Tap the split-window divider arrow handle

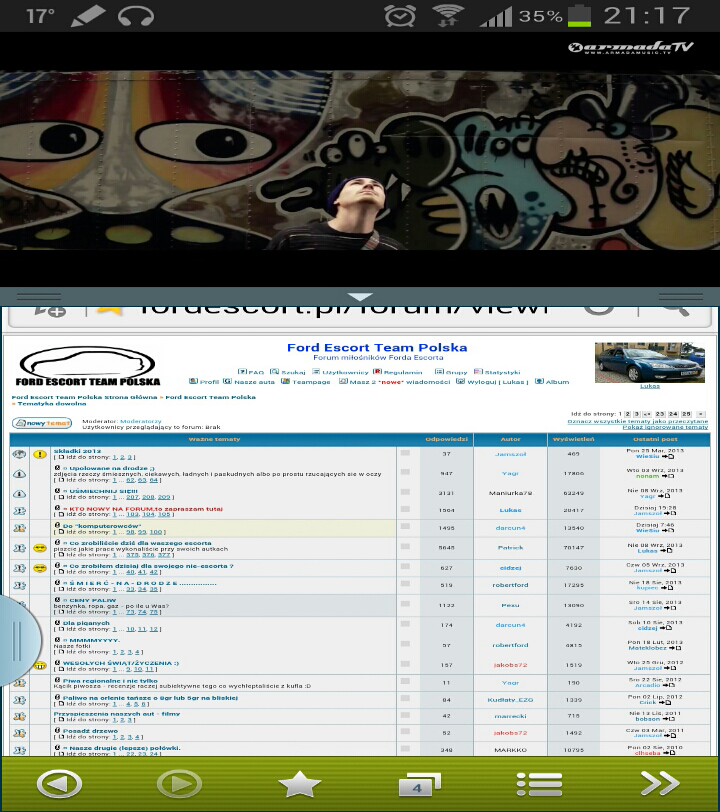tap(360, 296)
